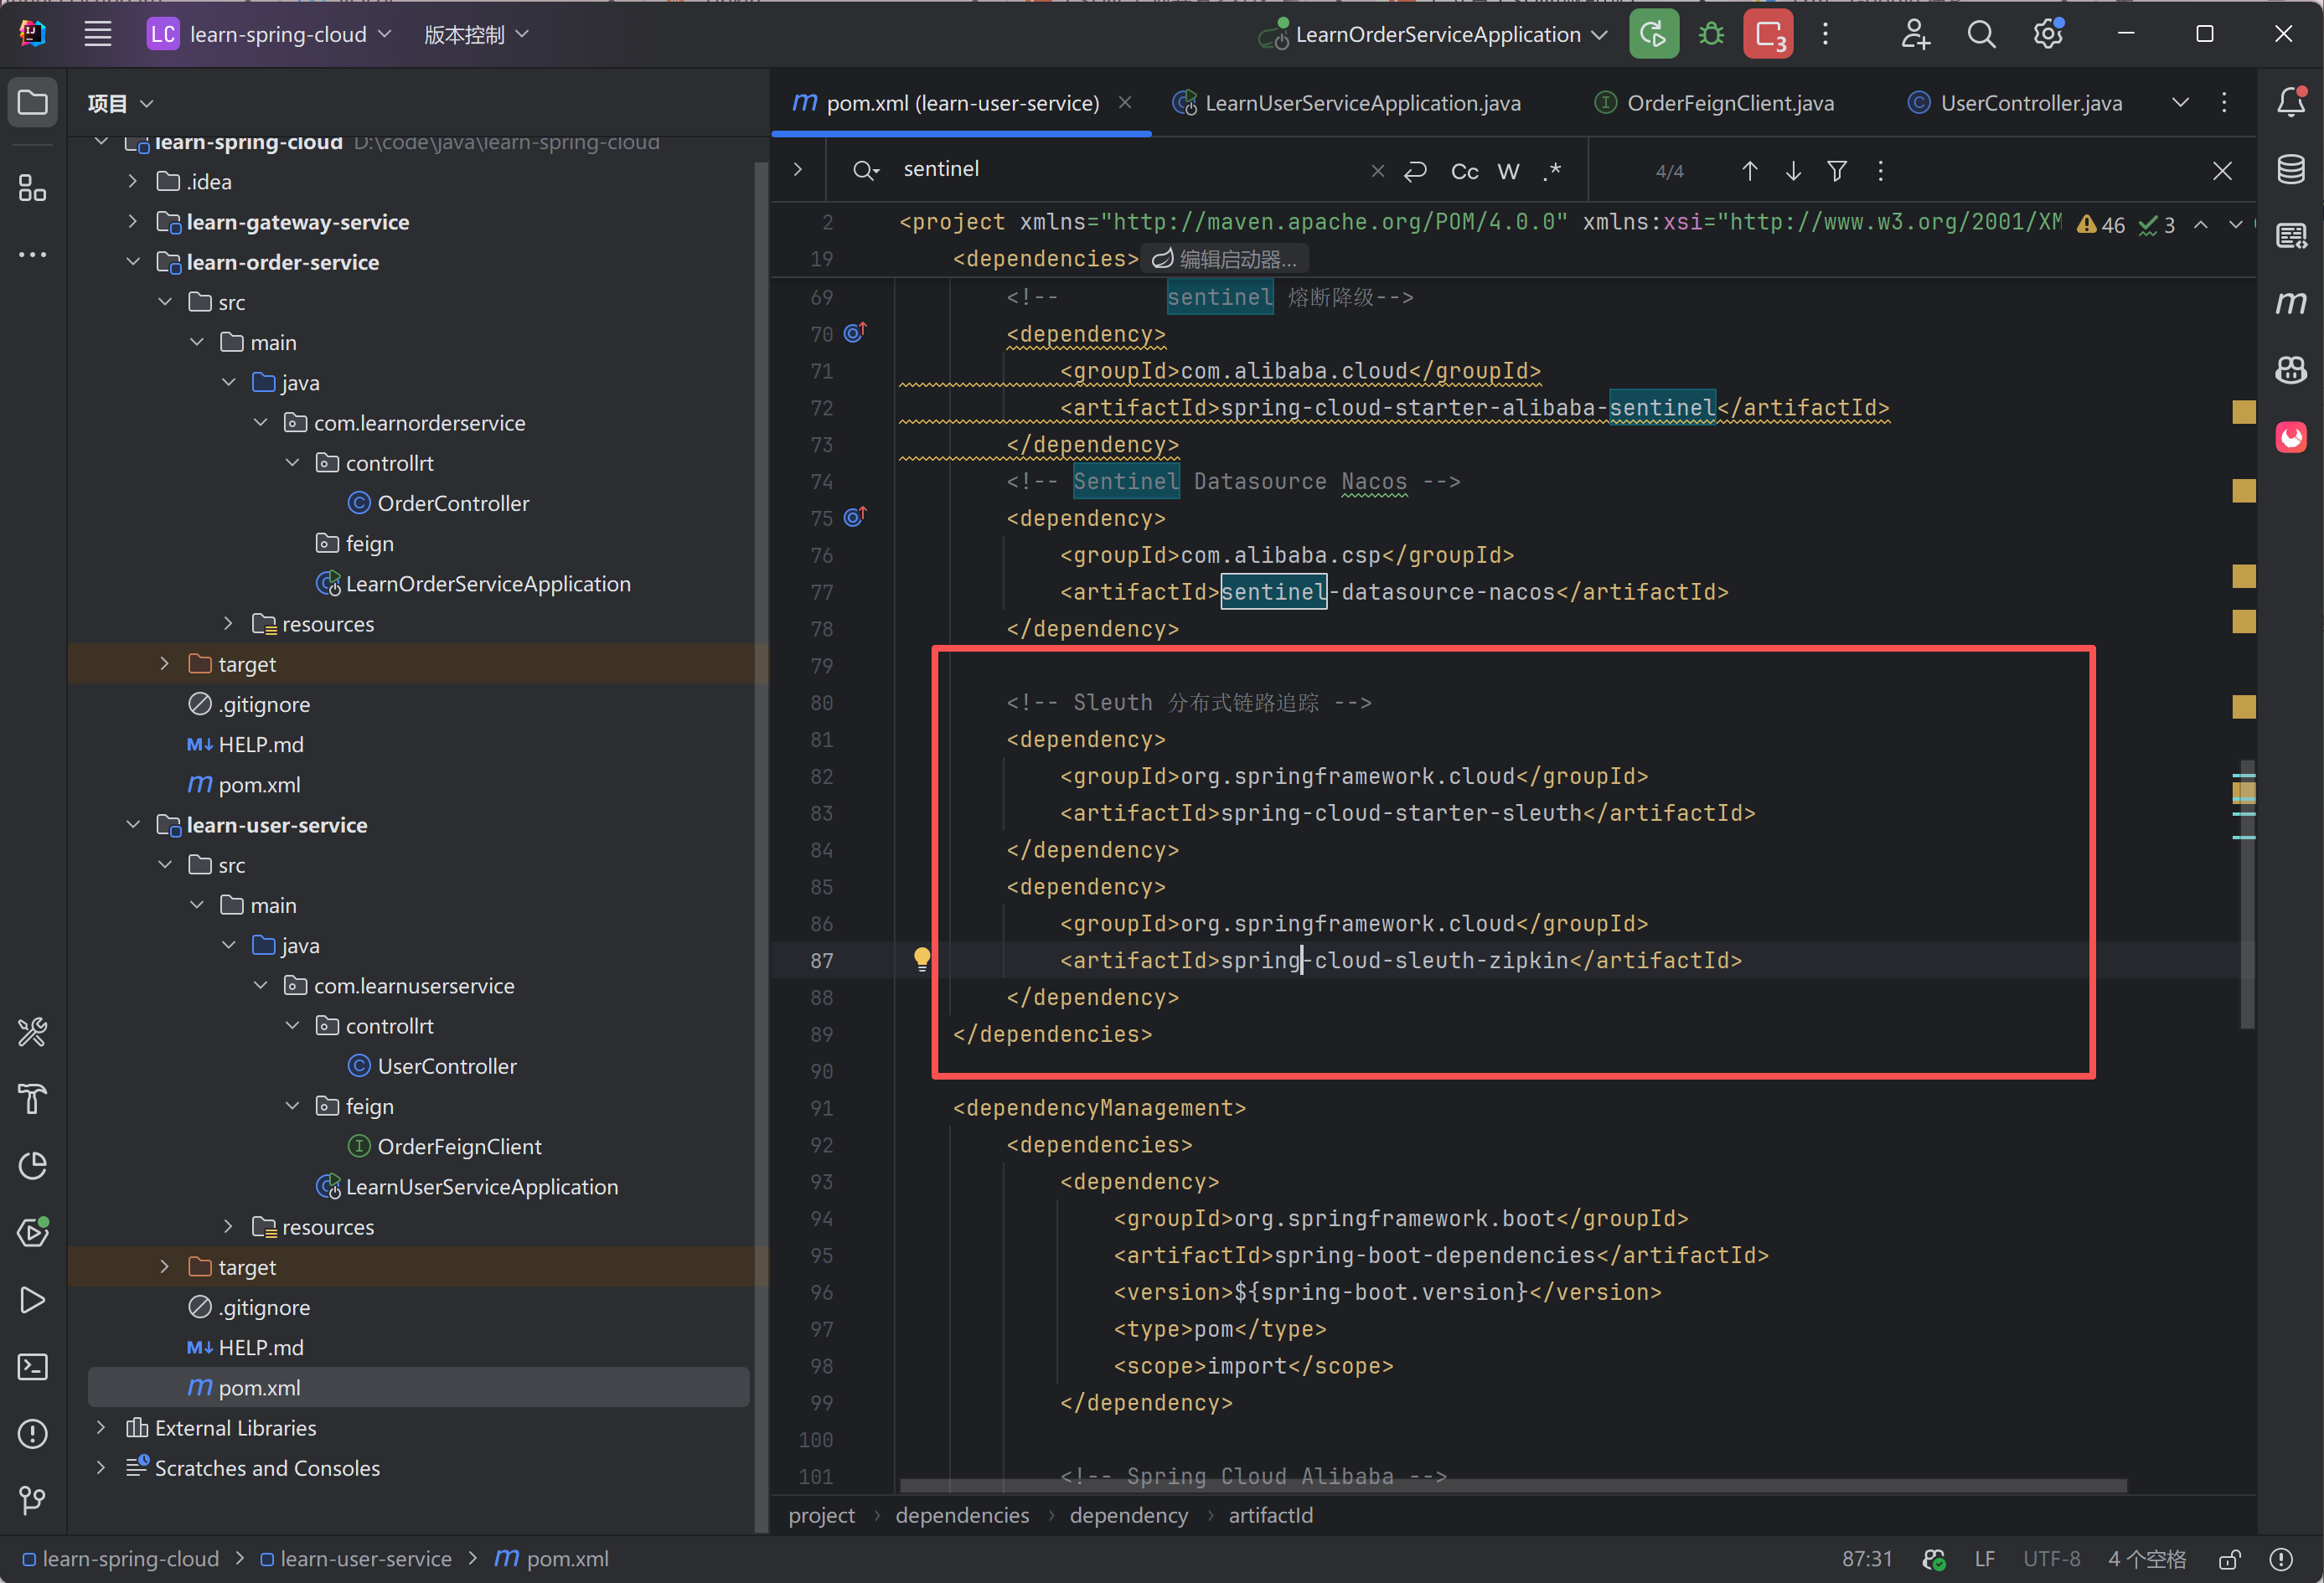Start debugging with the bug icon
This screenshot has width=2324, height=1583.
(x=1711, y=34)
